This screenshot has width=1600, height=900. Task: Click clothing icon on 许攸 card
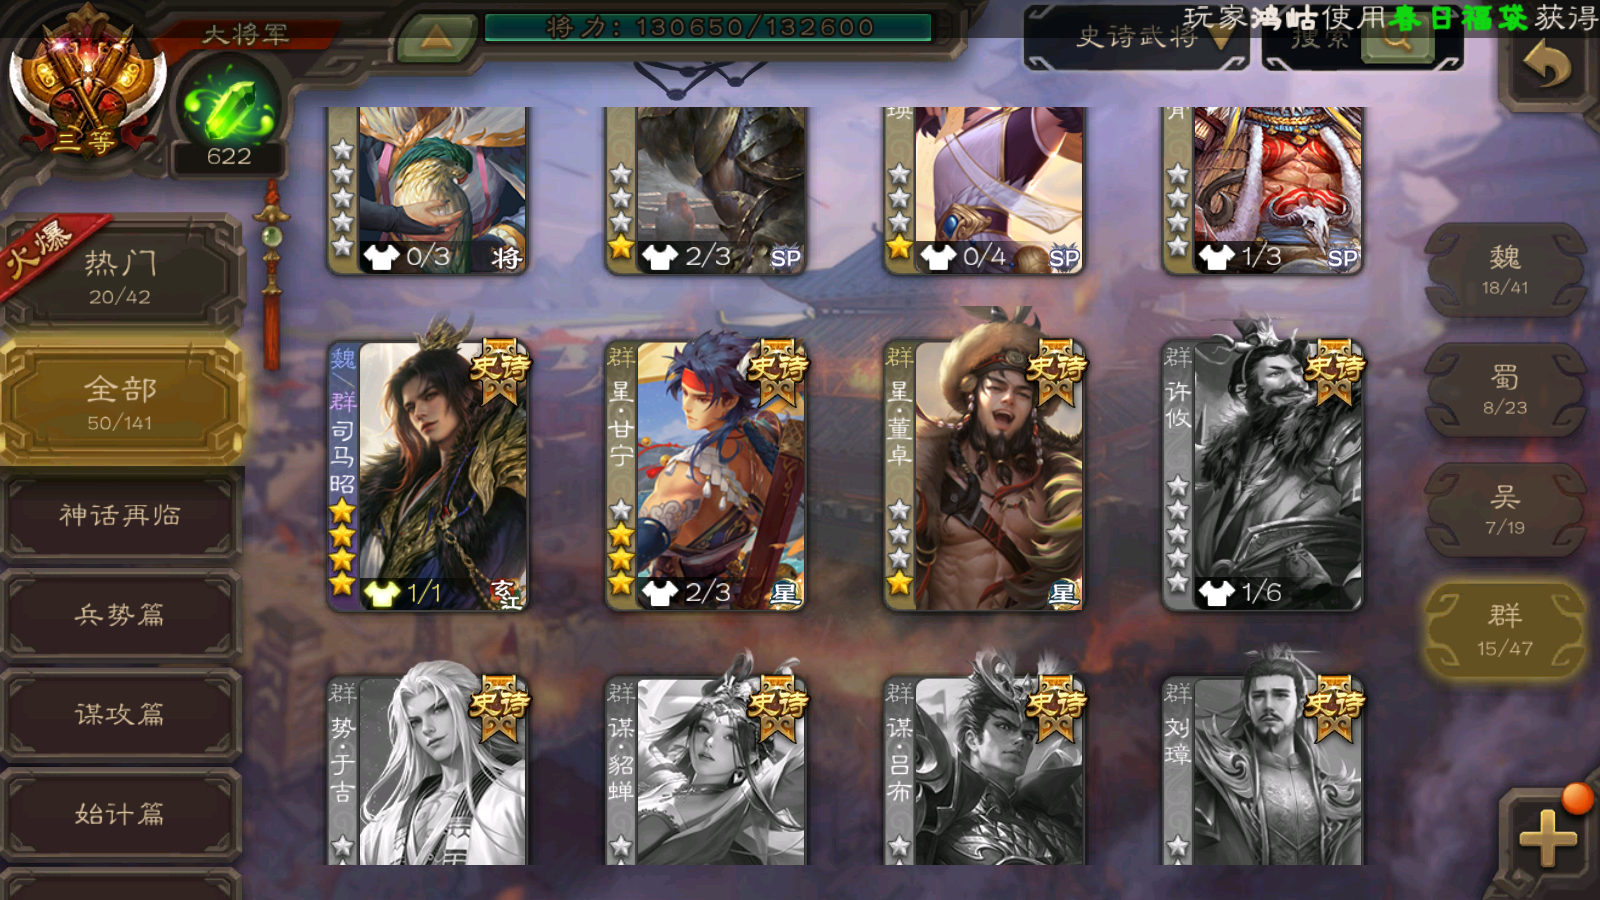tap(1215, 593)
